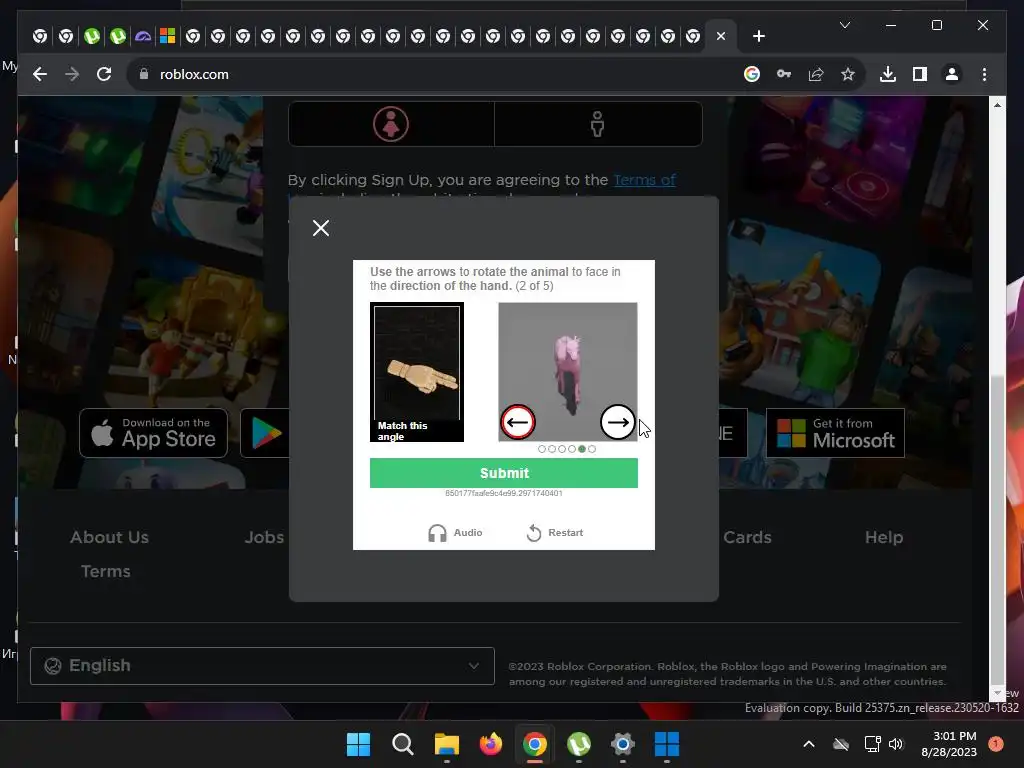Open the Download on the App Store badge

point(153,433)
